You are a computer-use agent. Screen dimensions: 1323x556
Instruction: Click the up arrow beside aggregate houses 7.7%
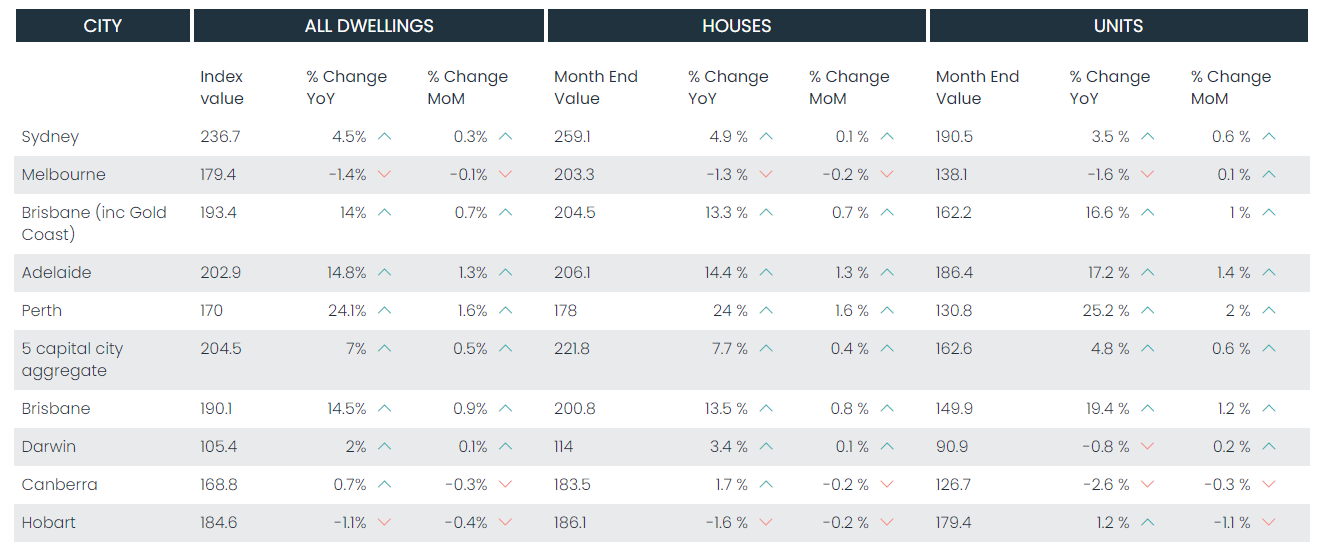766,349
